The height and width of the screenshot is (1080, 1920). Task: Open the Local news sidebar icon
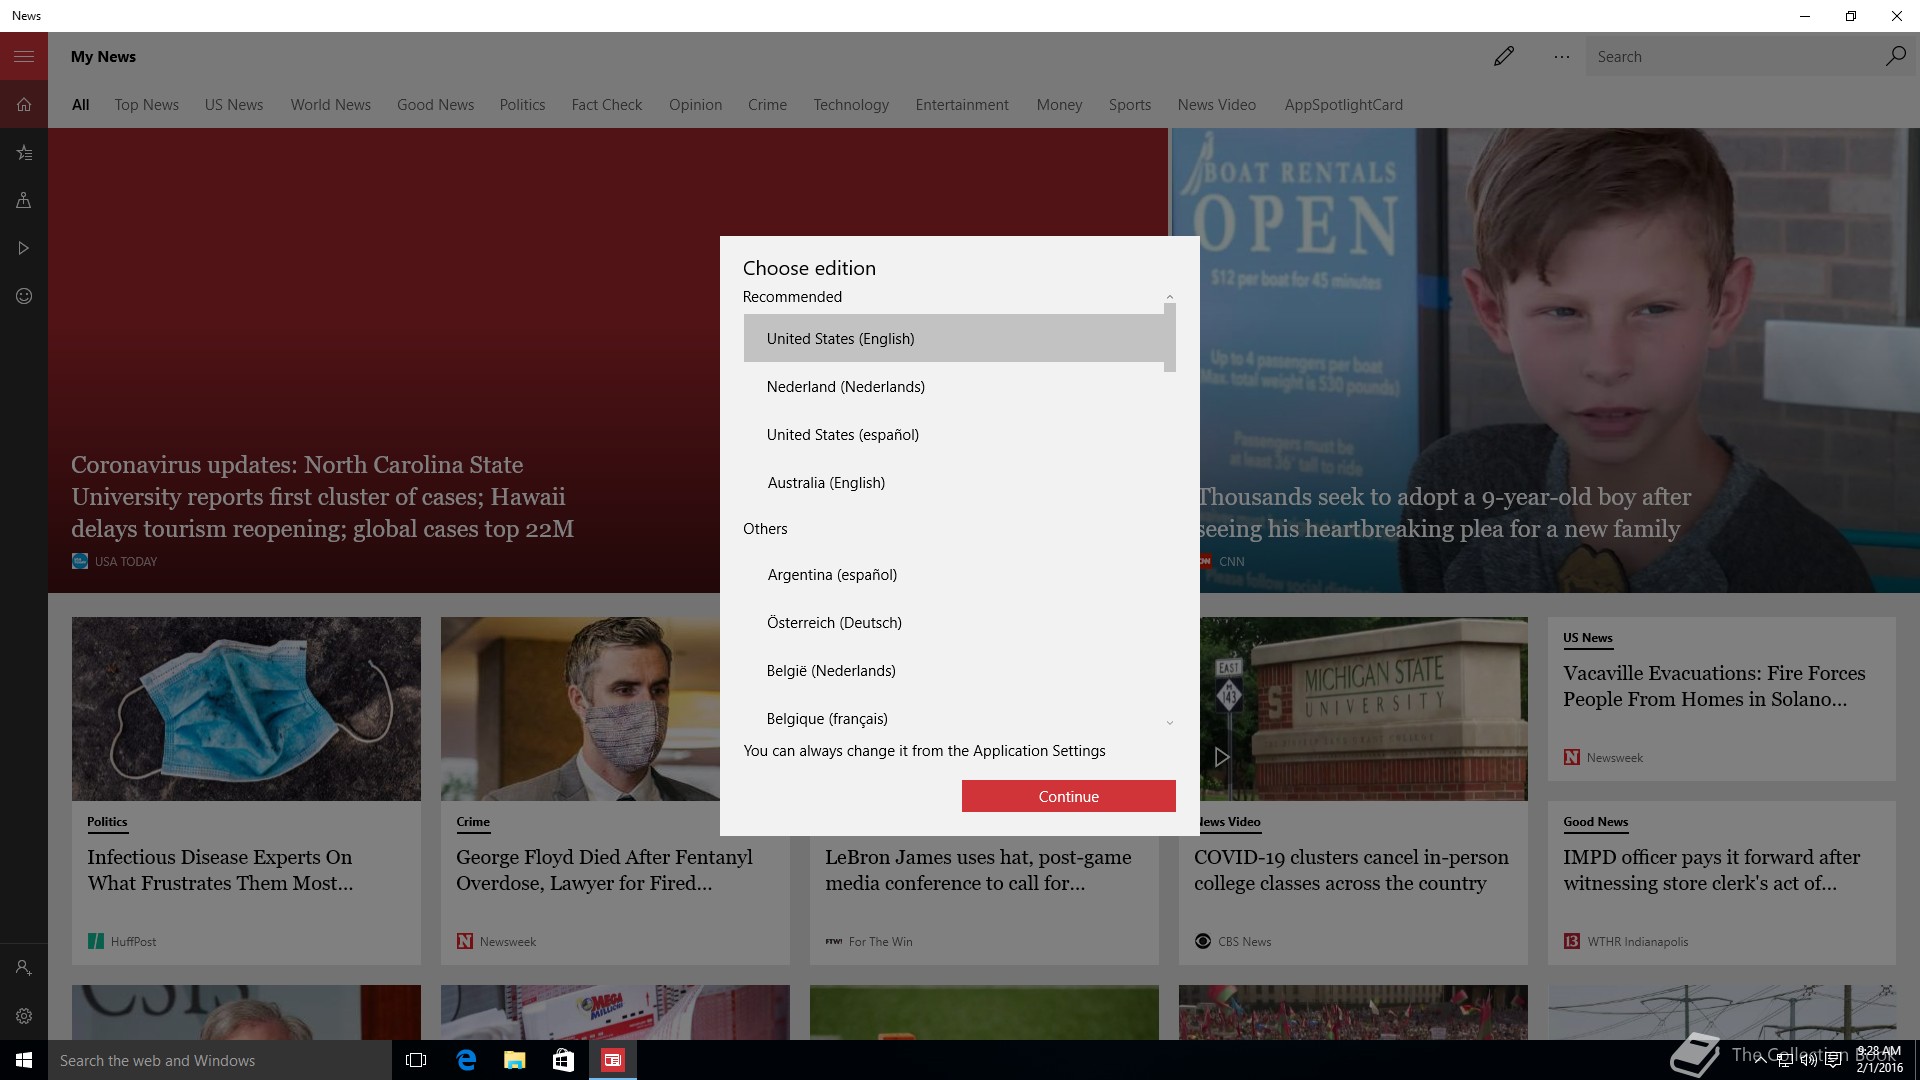[x=24, y=200]
